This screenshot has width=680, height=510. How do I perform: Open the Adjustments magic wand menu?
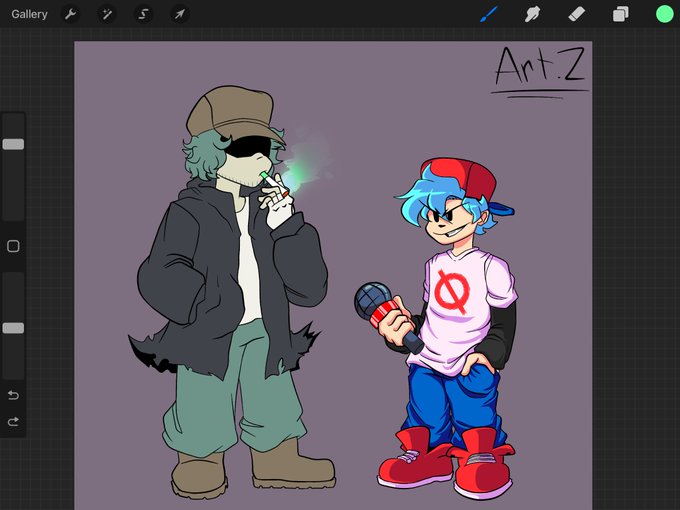107,14
